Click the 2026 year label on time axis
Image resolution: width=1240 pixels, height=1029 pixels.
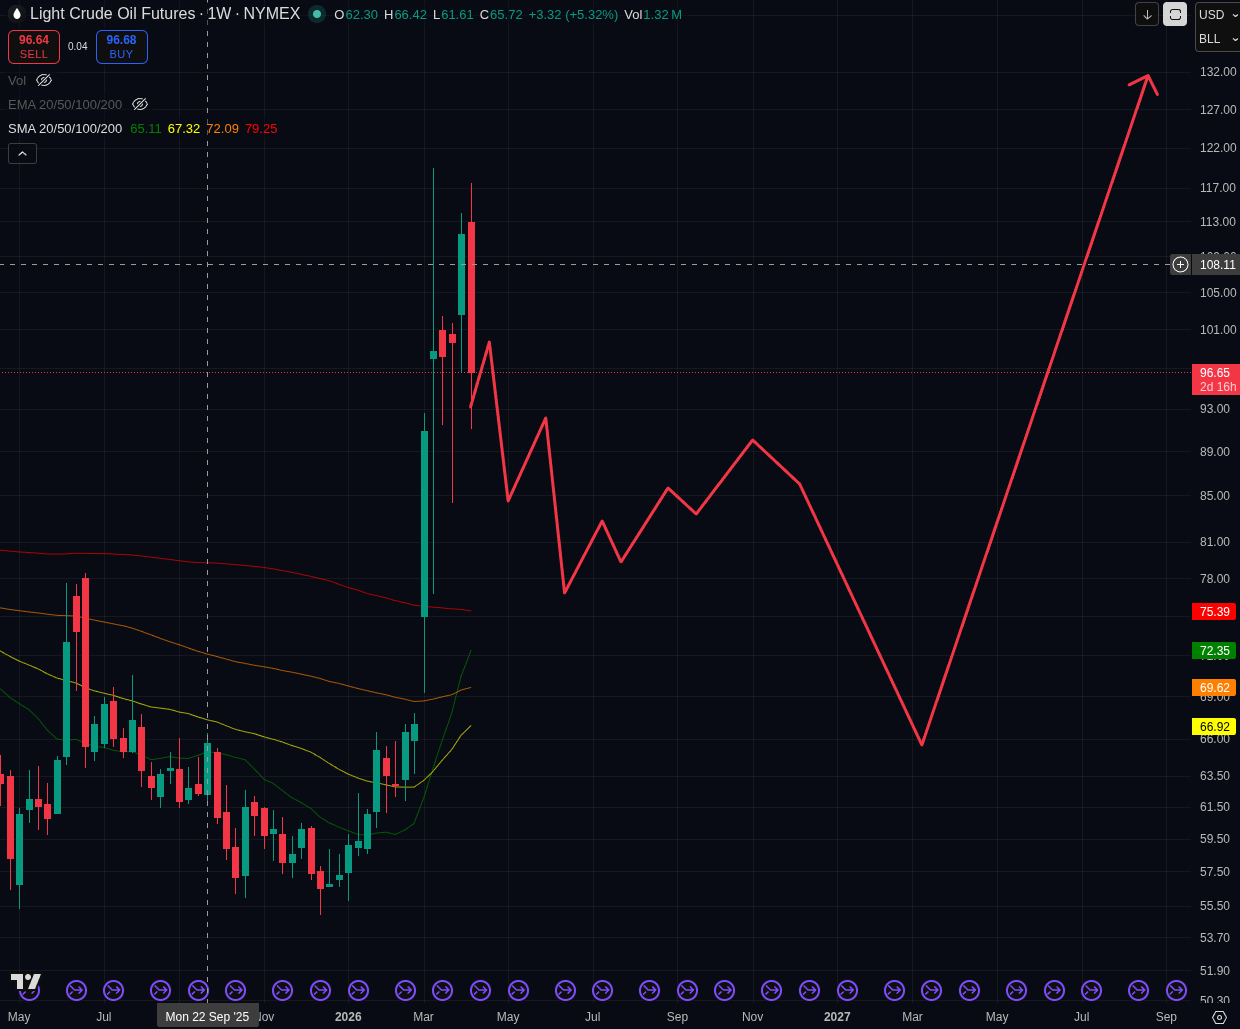[x=348, y=1017]
